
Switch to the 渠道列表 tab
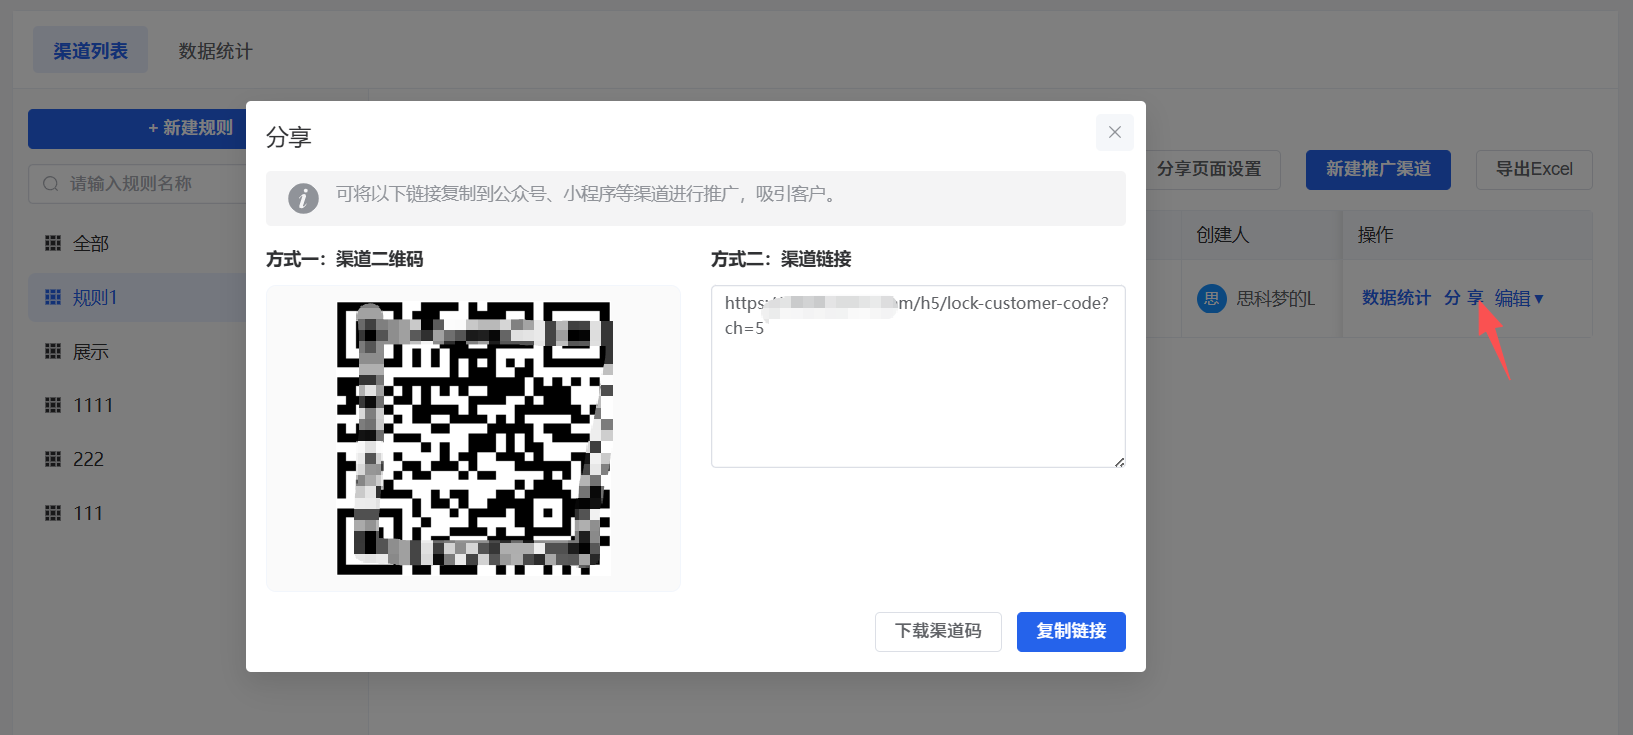coord(90,50)
